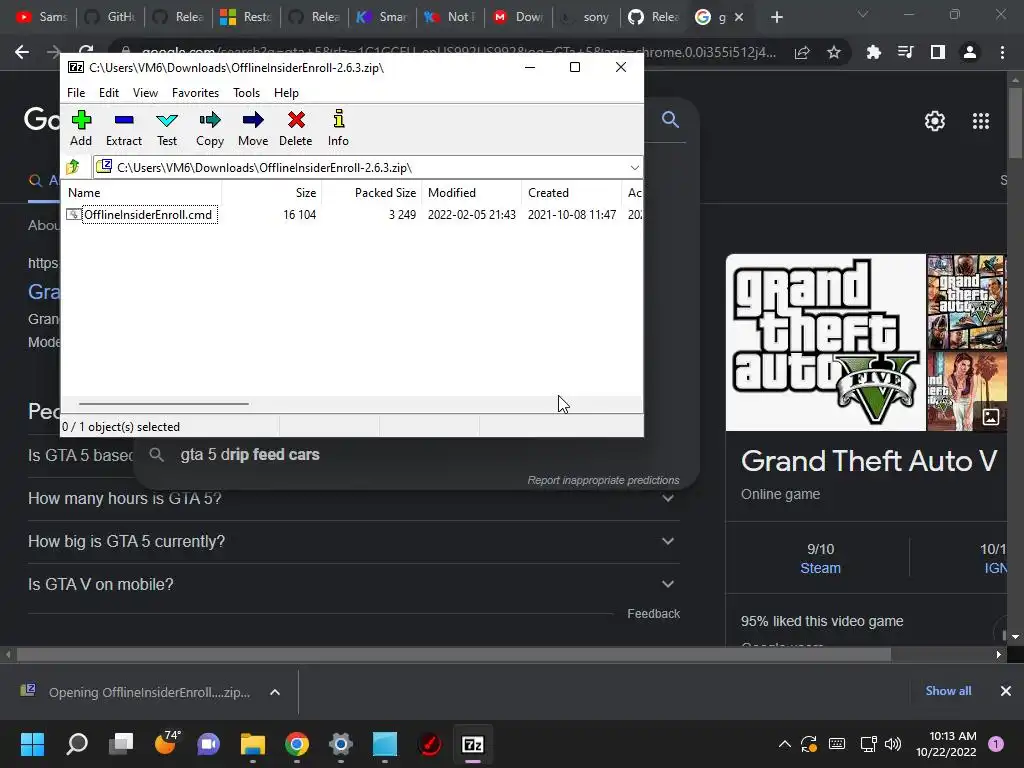
Task: Expand download item options chevron
Action: tap(275, 692)
